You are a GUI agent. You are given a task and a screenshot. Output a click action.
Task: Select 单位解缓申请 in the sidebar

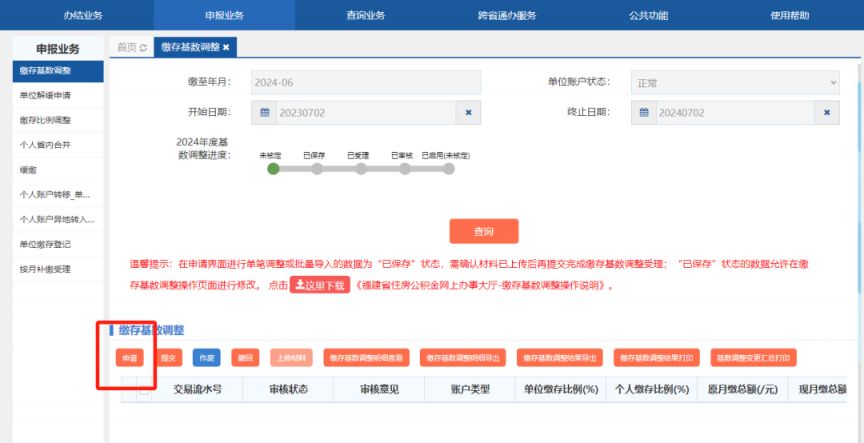[46, 95]
